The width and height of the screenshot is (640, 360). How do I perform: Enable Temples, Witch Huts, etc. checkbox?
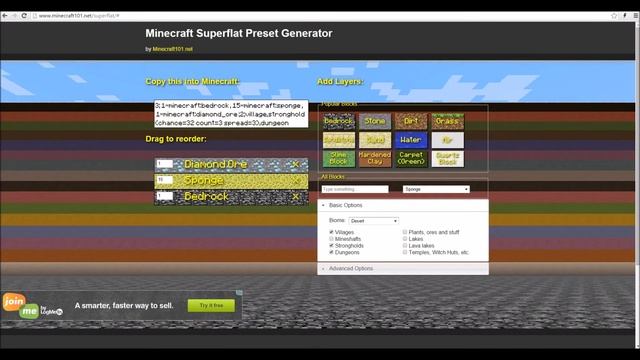pos(405,252)
